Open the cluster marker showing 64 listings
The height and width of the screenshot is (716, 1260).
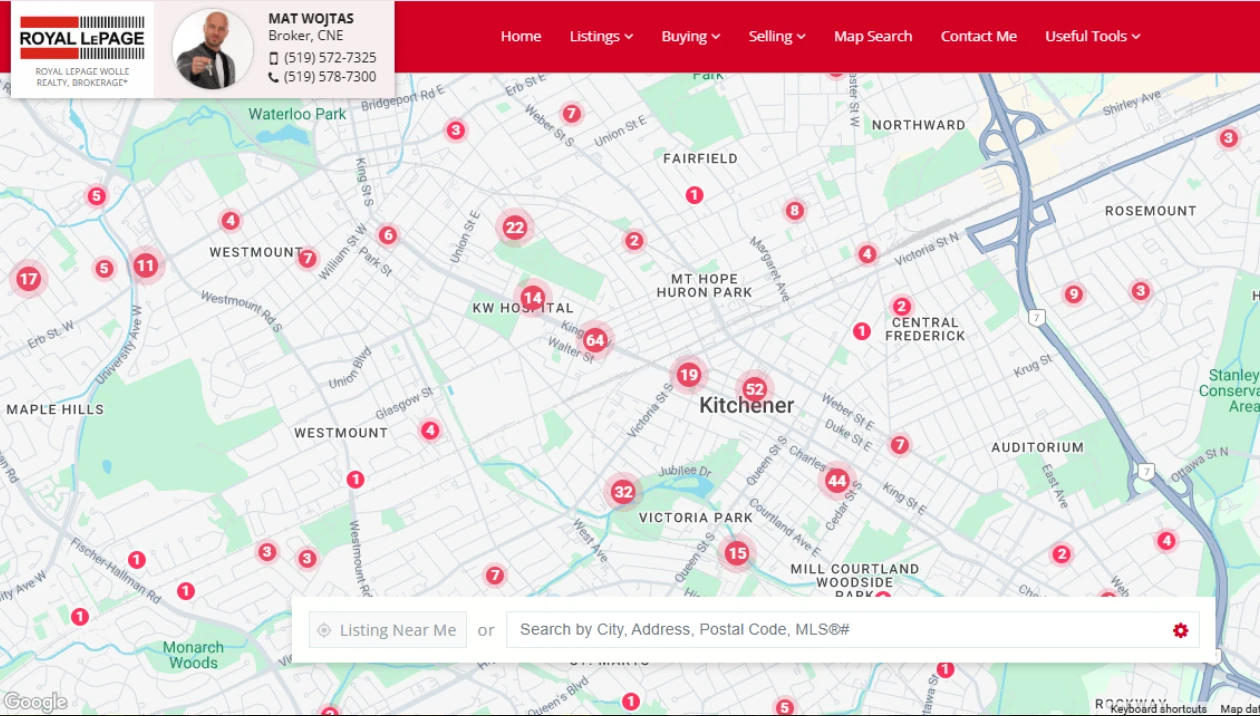tap(595, 340)
